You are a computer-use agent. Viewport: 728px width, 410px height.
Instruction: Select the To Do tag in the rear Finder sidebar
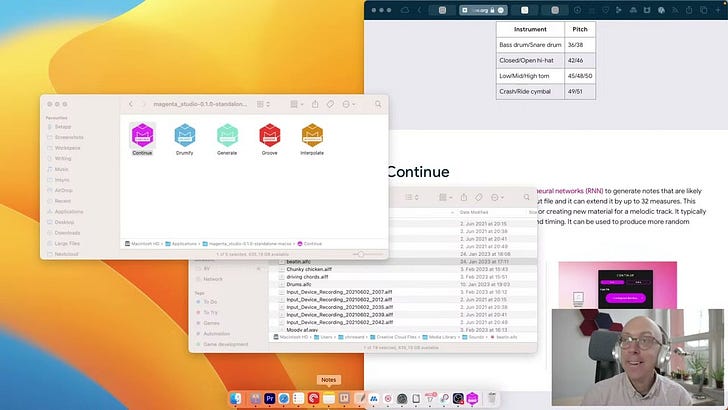coord(207,302)
